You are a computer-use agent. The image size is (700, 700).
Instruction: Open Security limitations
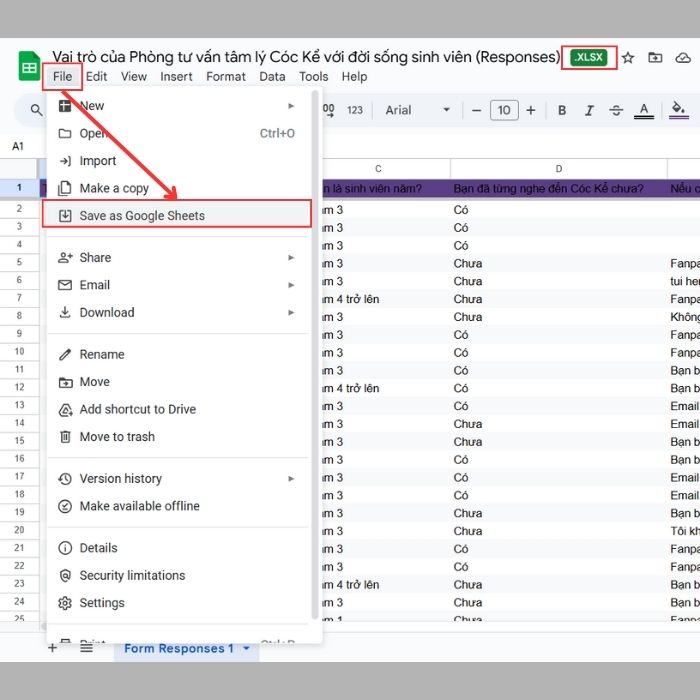tap(176, 575)
